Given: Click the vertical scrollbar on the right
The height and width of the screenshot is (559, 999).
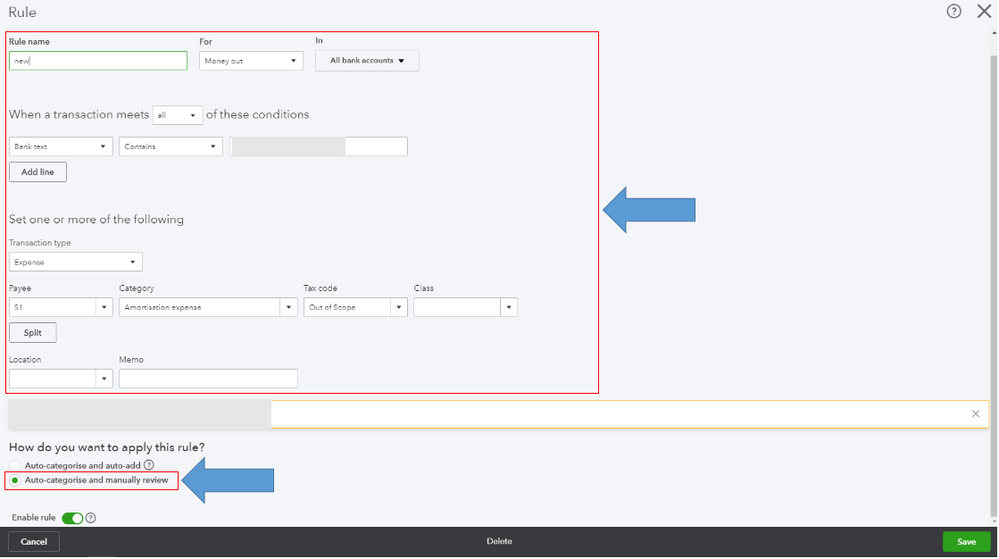Looking at the screenshot, I should coord(993,286).
